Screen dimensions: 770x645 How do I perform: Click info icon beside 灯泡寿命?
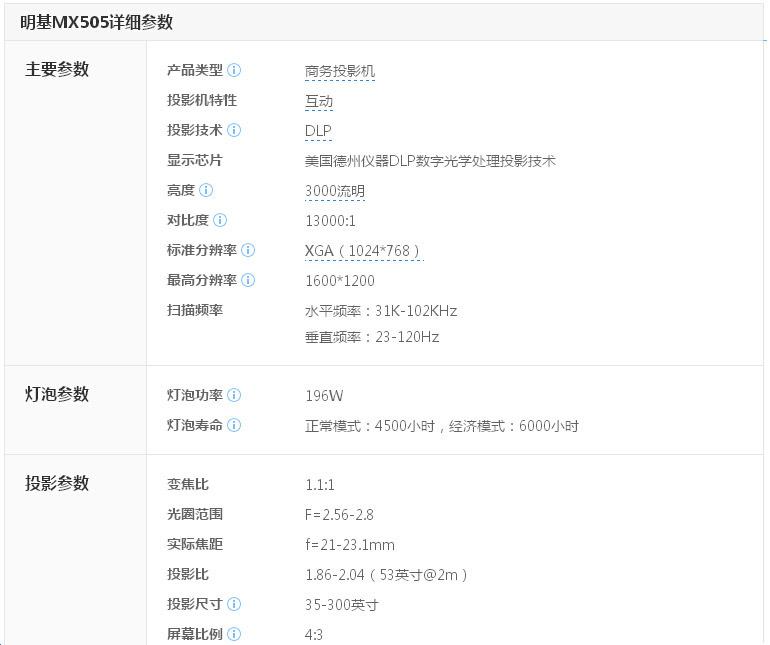(234, 425)
